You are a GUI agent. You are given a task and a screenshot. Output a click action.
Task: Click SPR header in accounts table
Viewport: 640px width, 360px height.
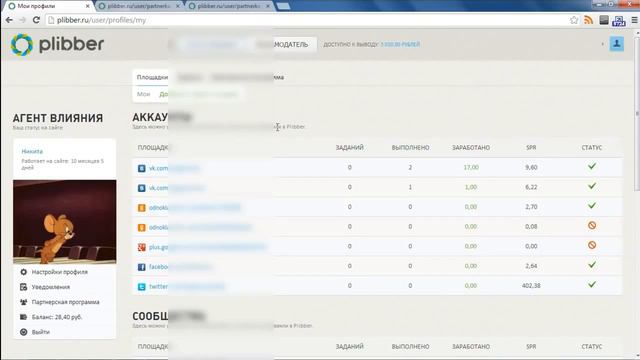pyautogui.click(x=531, y=148)
